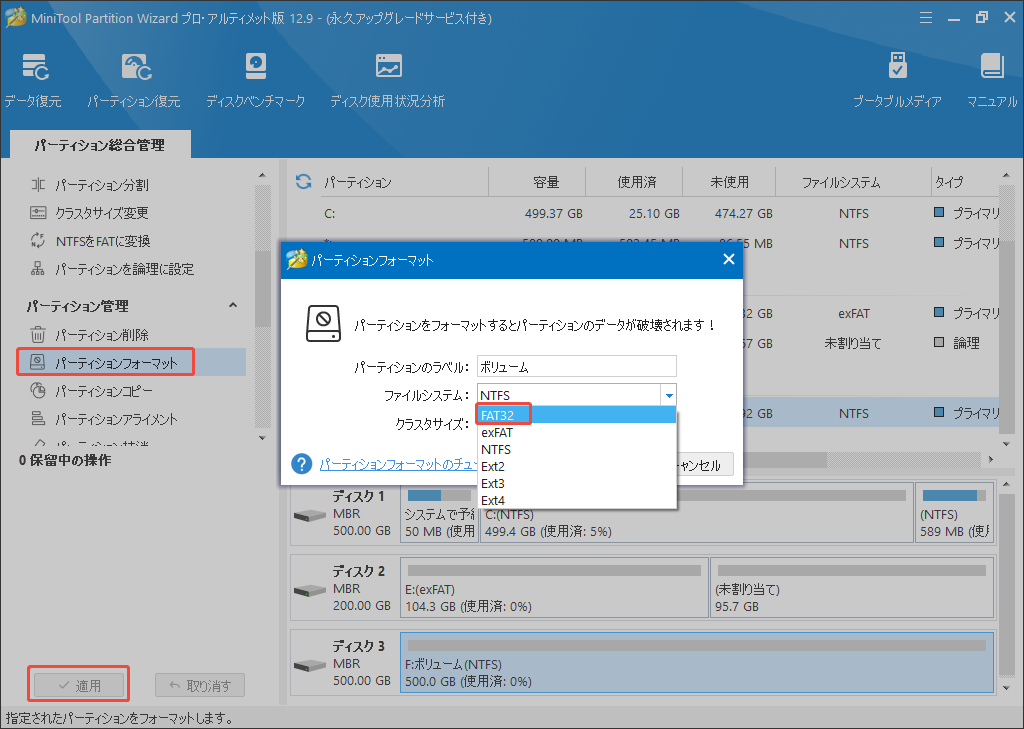This screenshot has width=1024, height=729.
Task: Open ブータブルメディア builder
Action: [897, 80]
